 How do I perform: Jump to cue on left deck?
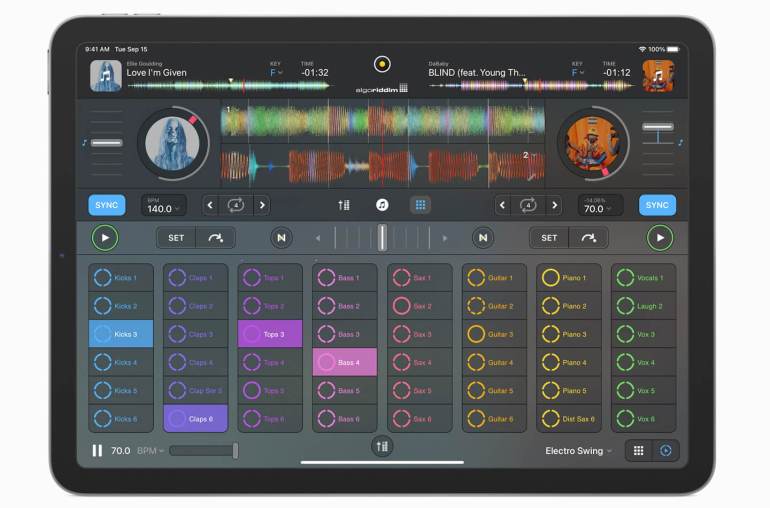click(216, 238)
